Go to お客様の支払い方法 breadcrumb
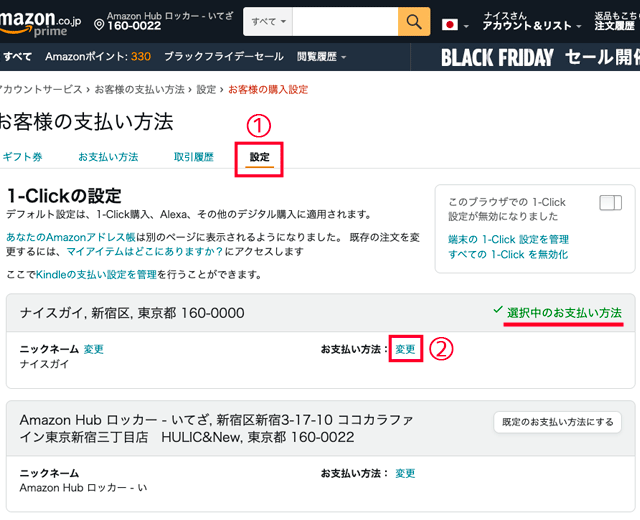640x520 pixels. 140,89
